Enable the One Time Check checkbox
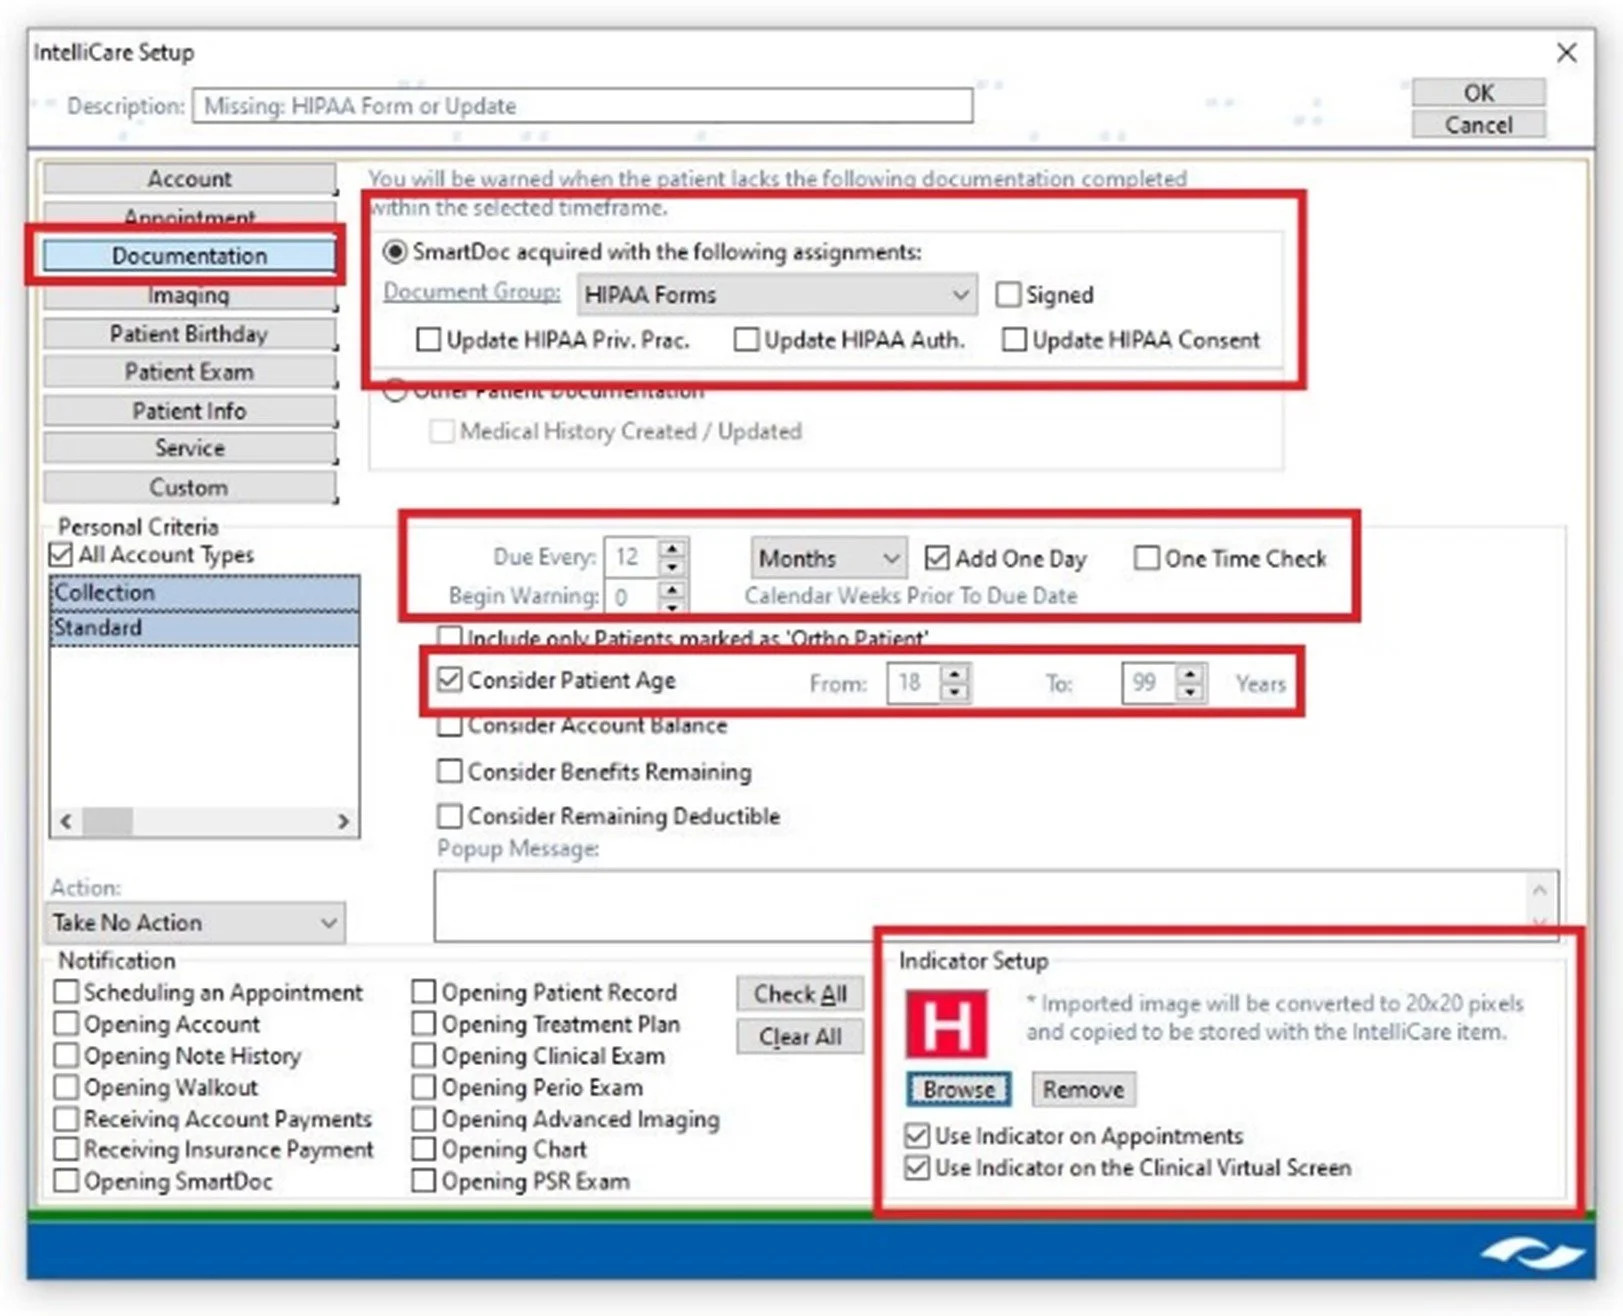Viewport: 1623px width, 1316px height. coord(1146,558)
